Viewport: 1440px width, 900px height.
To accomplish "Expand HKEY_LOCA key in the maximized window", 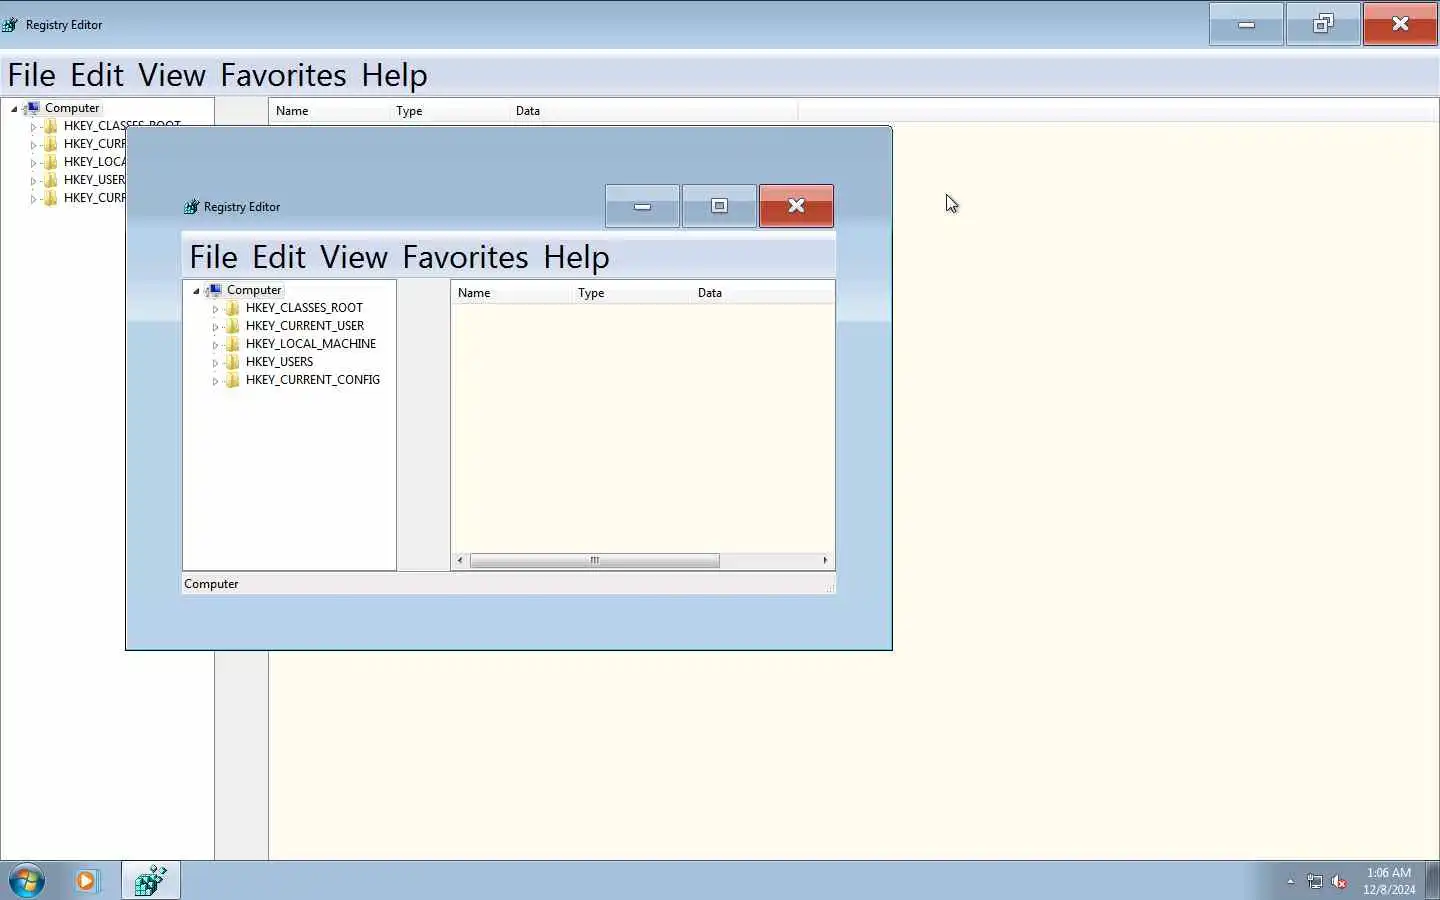I will pyautogui.click(x=33, y=163).
